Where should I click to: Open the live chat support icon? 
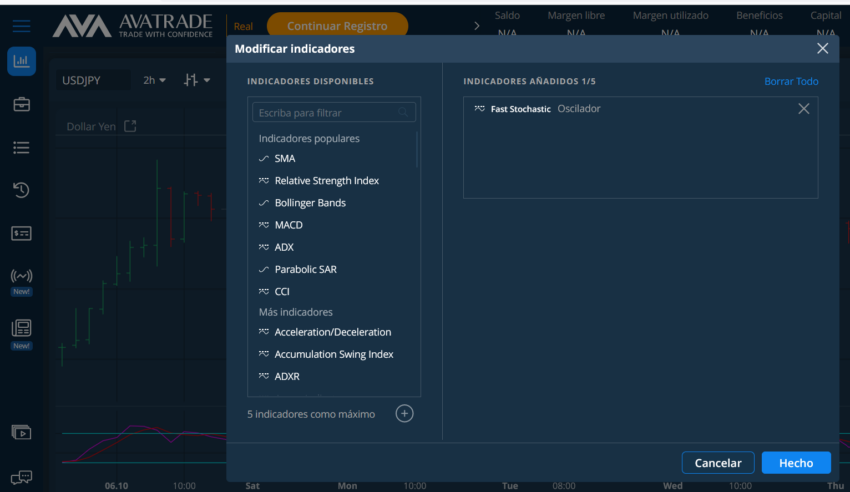click(21, 477)
